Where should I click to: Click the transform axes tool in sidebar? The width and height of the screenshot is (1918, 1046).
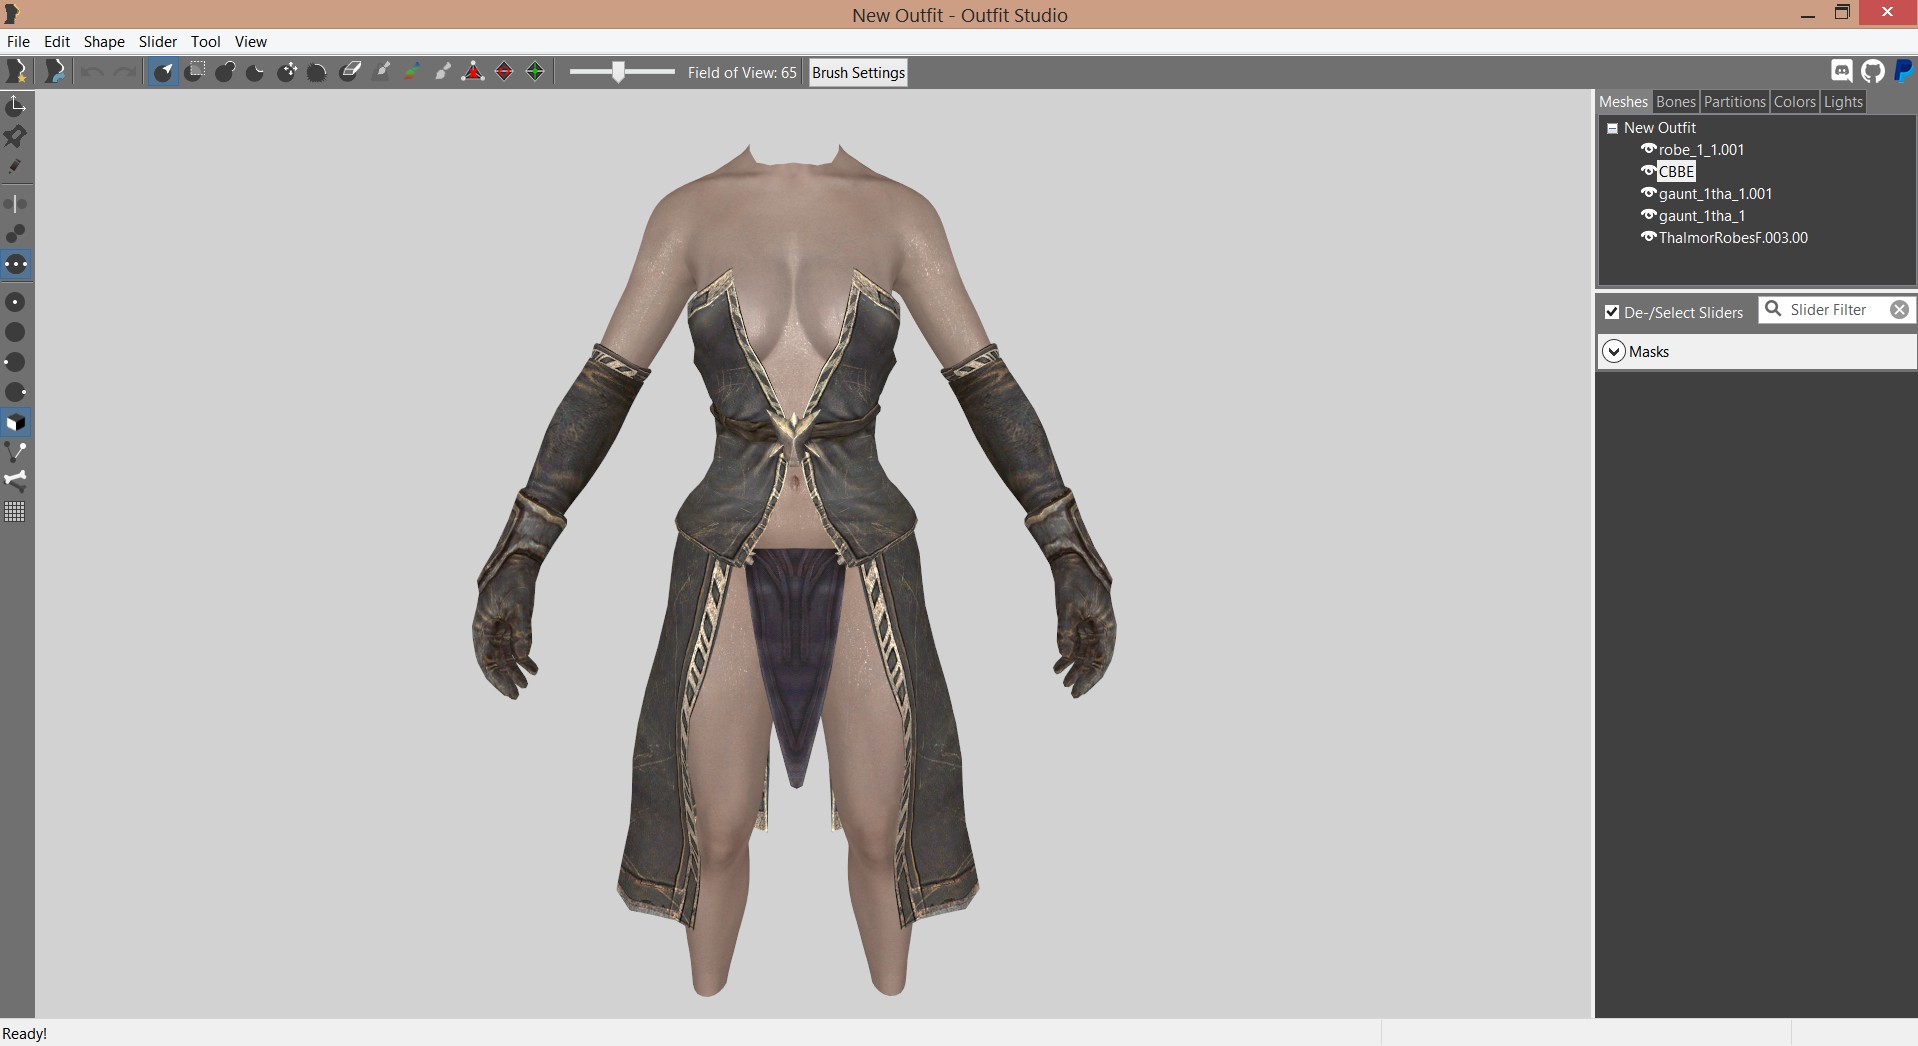pos(16,105)
